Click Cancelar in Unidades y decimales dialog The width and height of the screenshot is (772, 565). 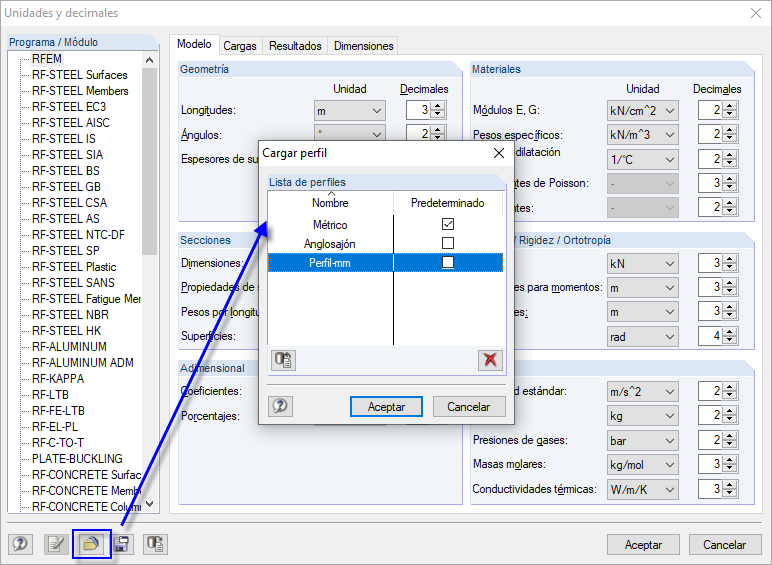coord(724,545)
